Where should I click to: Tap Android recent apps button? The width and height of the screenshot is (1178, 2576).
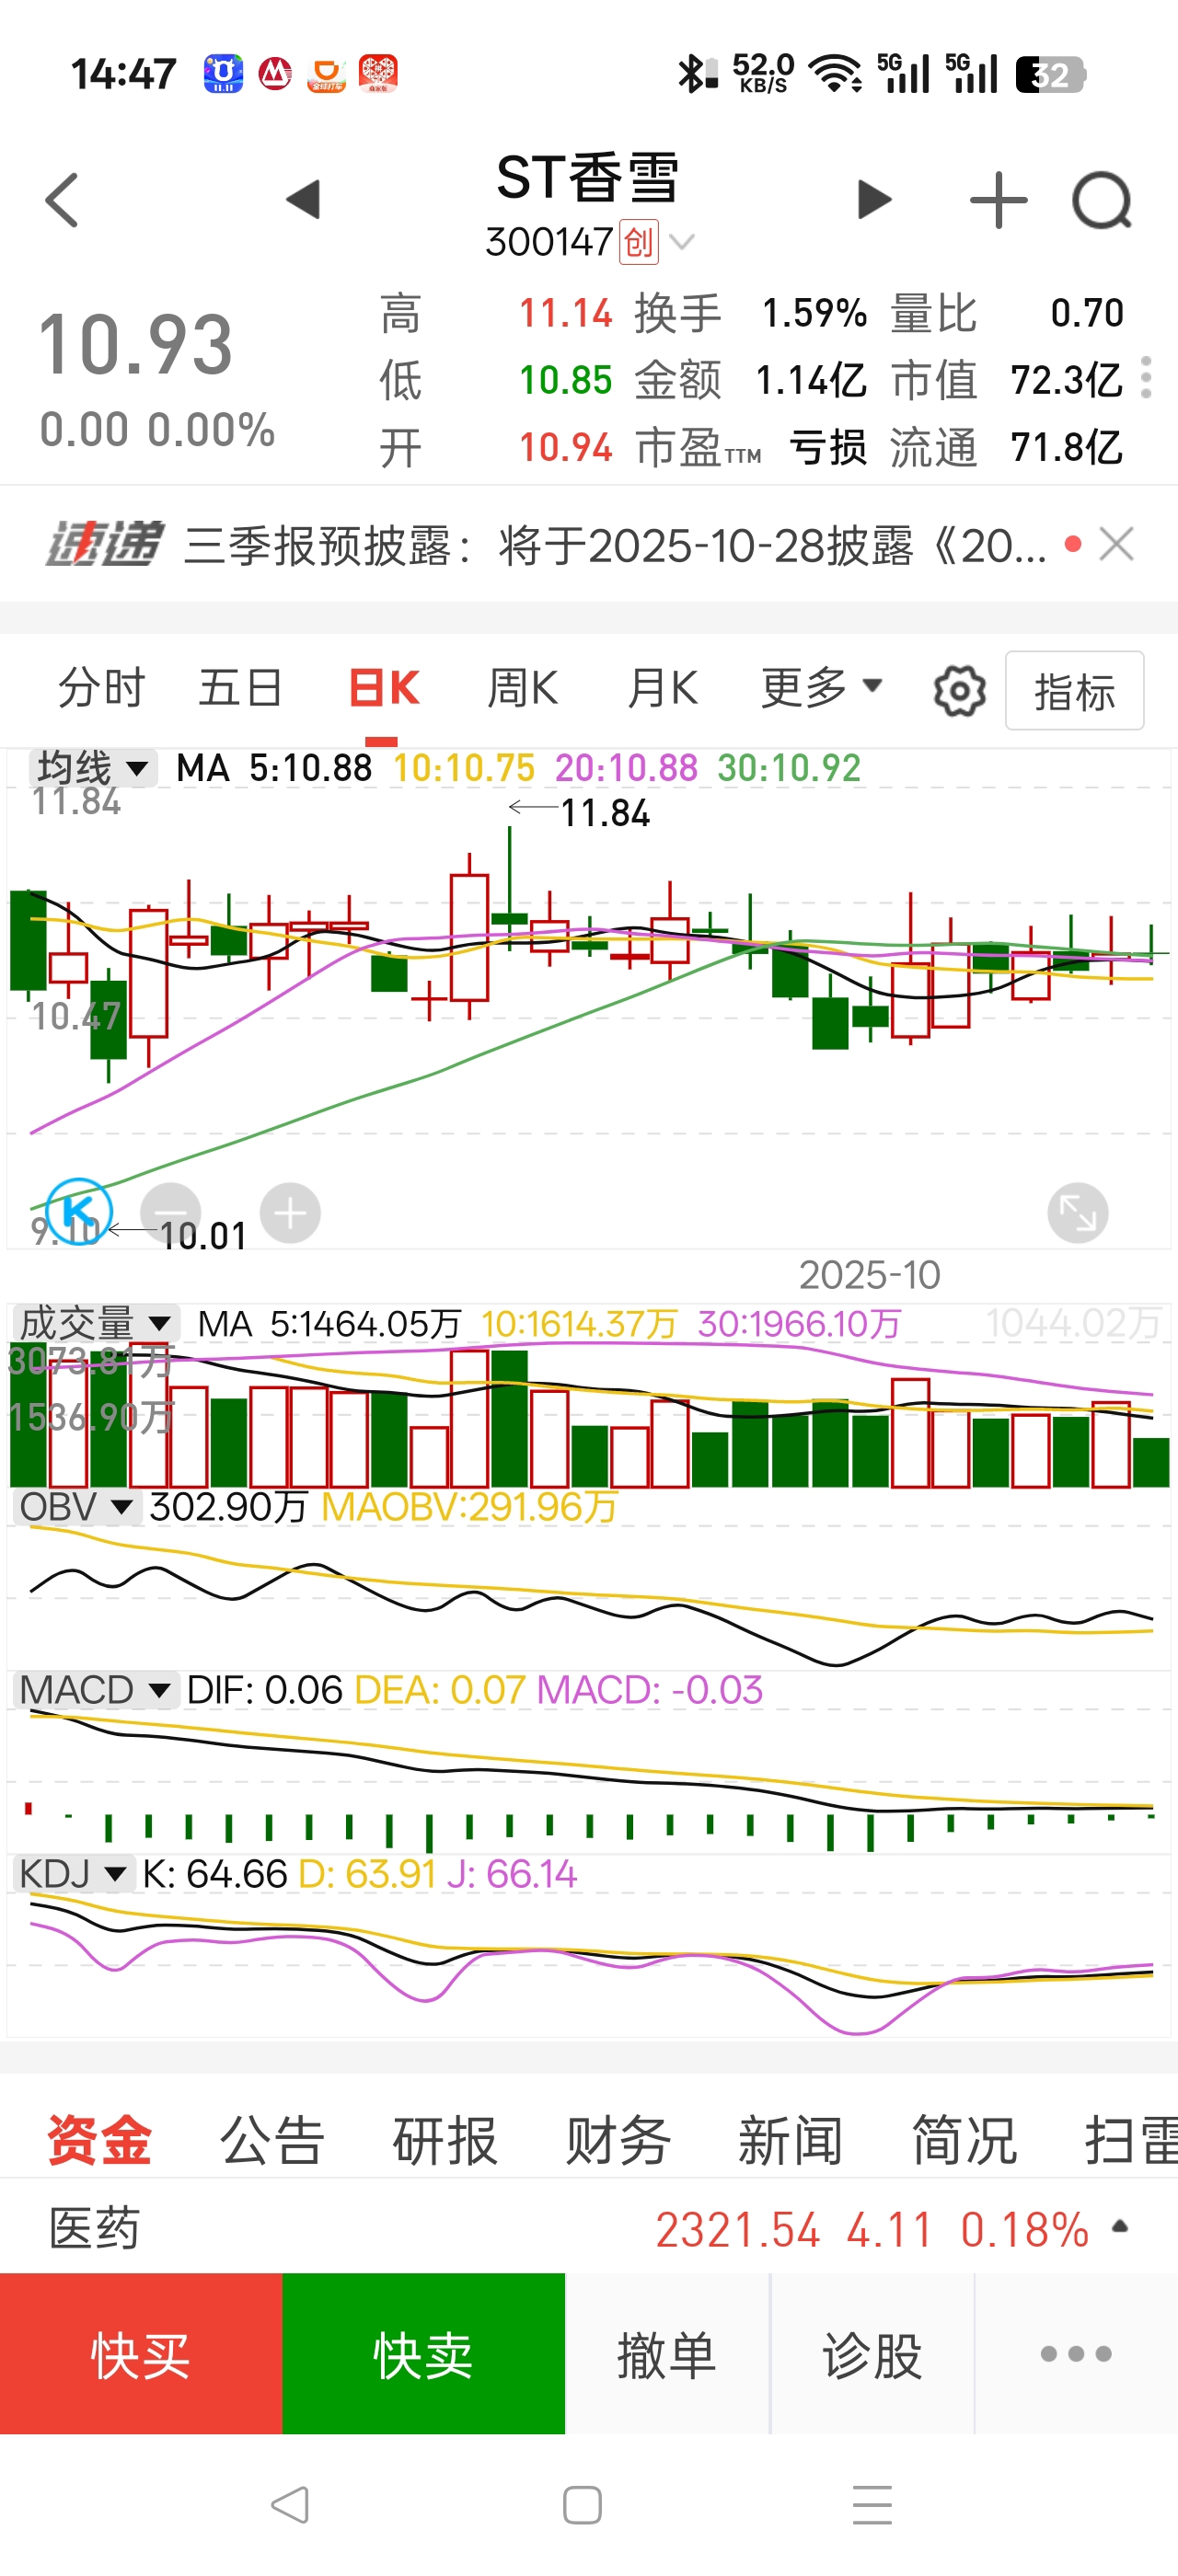click(872, 2505)
